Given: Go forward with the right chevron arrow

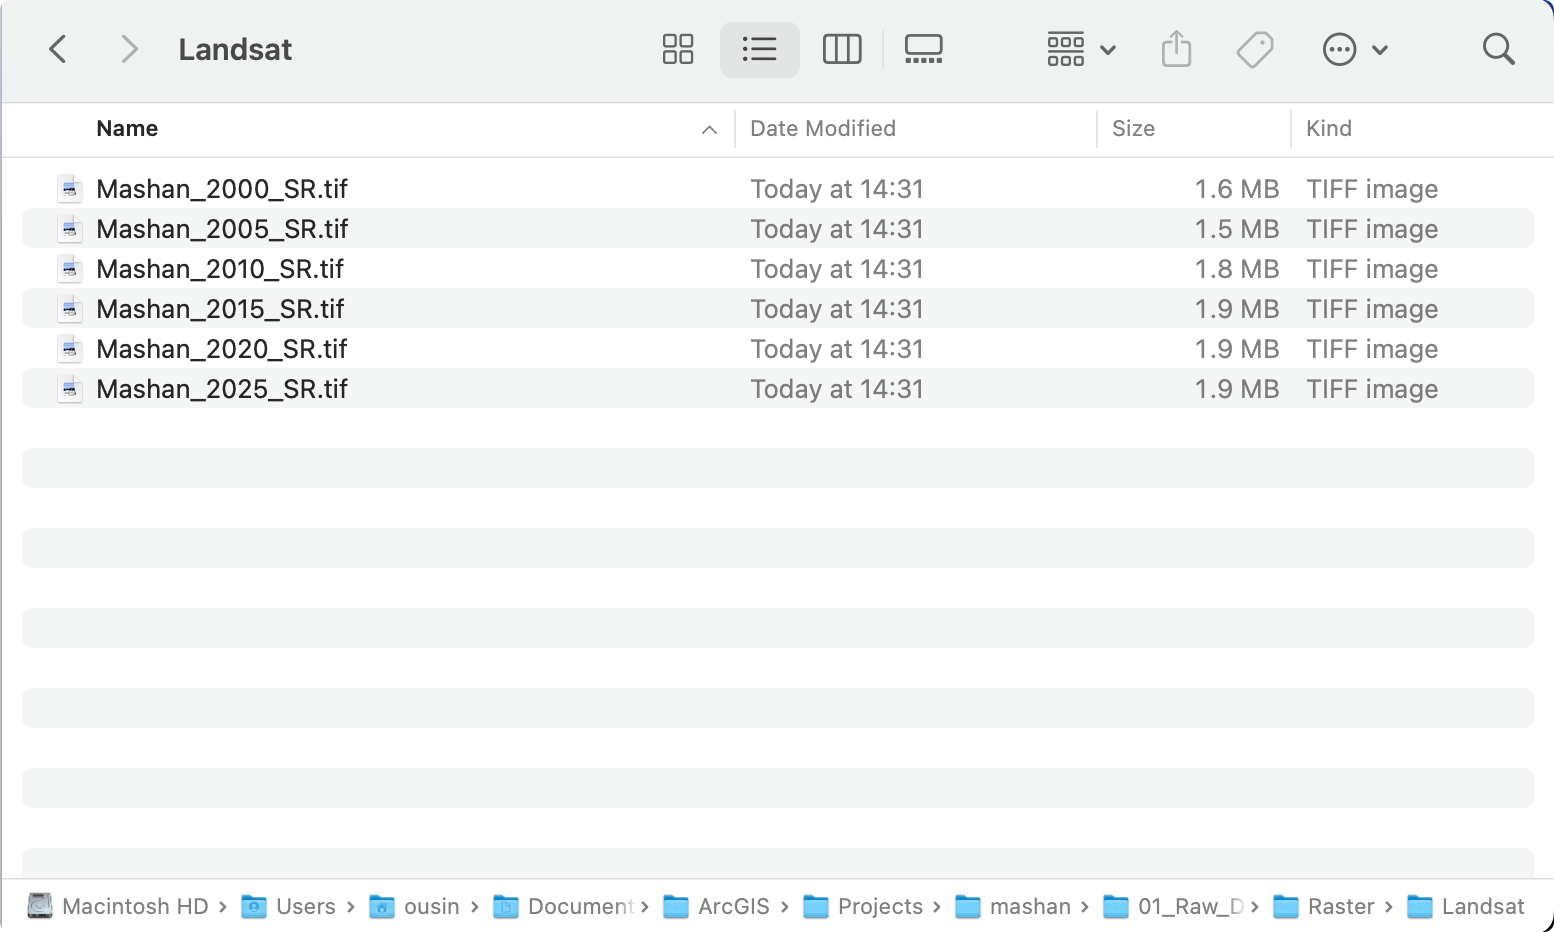Looking at the screenshot, I should 129,49.
